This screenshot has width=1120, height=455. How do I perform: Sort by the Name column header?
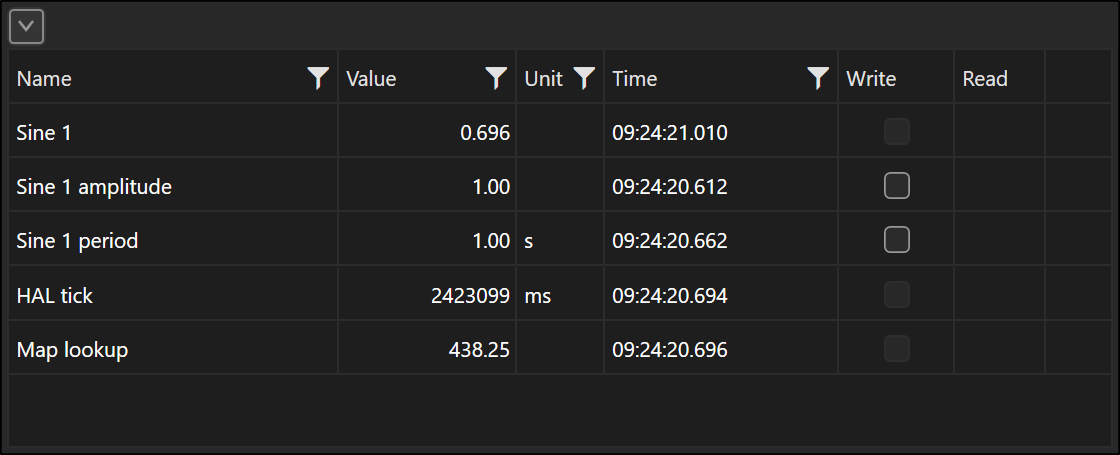click(44, 79)
